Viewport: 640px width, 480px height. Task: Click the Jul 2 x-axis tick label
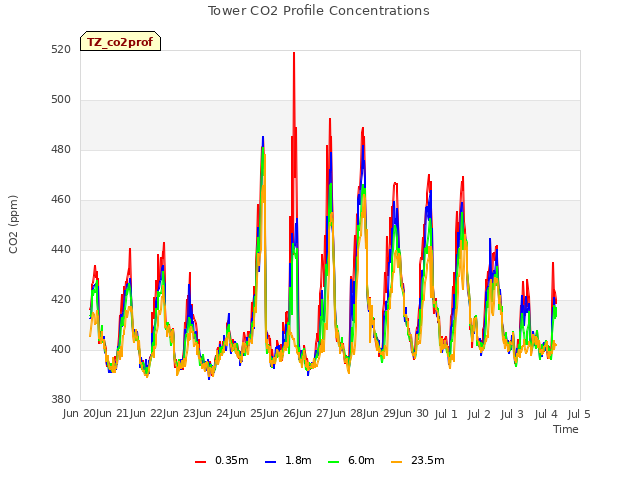(479, 414)
